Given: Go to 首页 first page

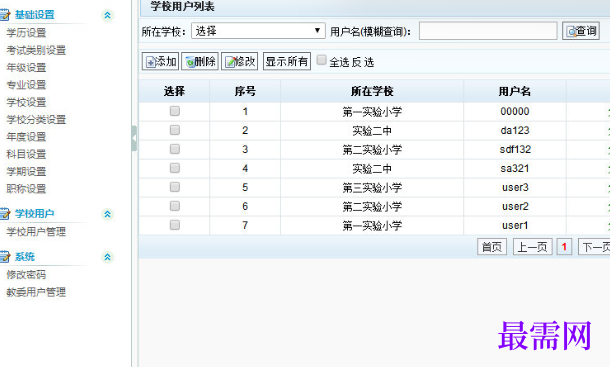Looking at the screenshot, I should point(492,247).
